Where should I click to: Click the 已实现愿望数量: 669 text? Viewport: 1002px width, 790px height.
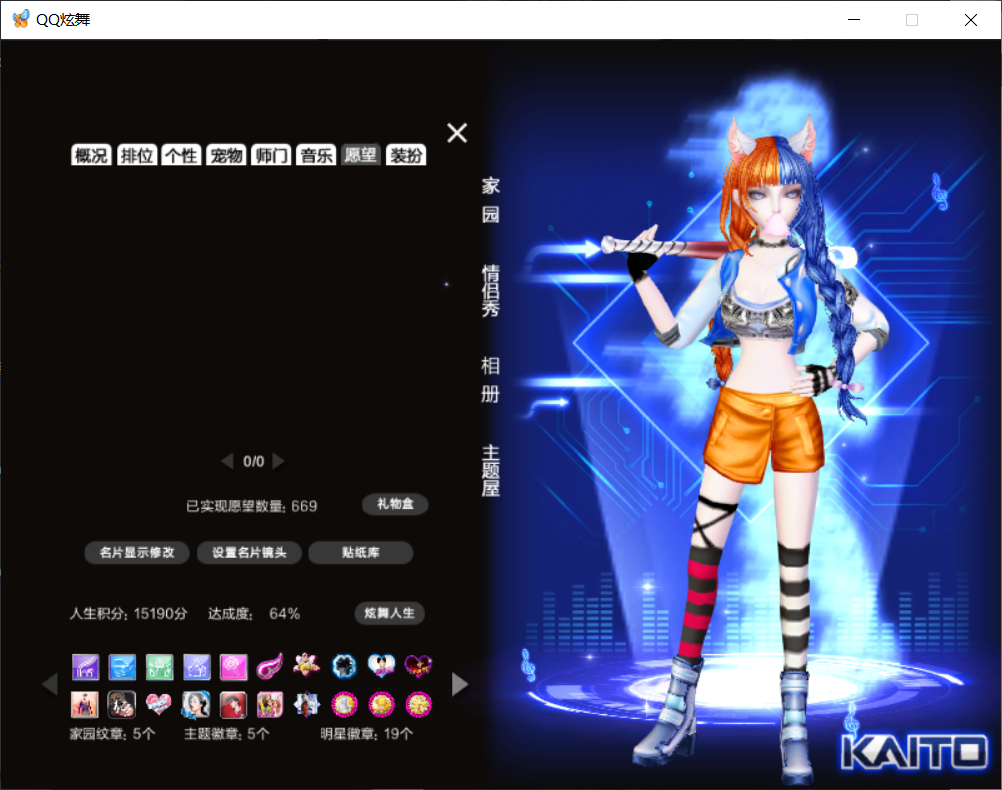click(x=251, y=506)
